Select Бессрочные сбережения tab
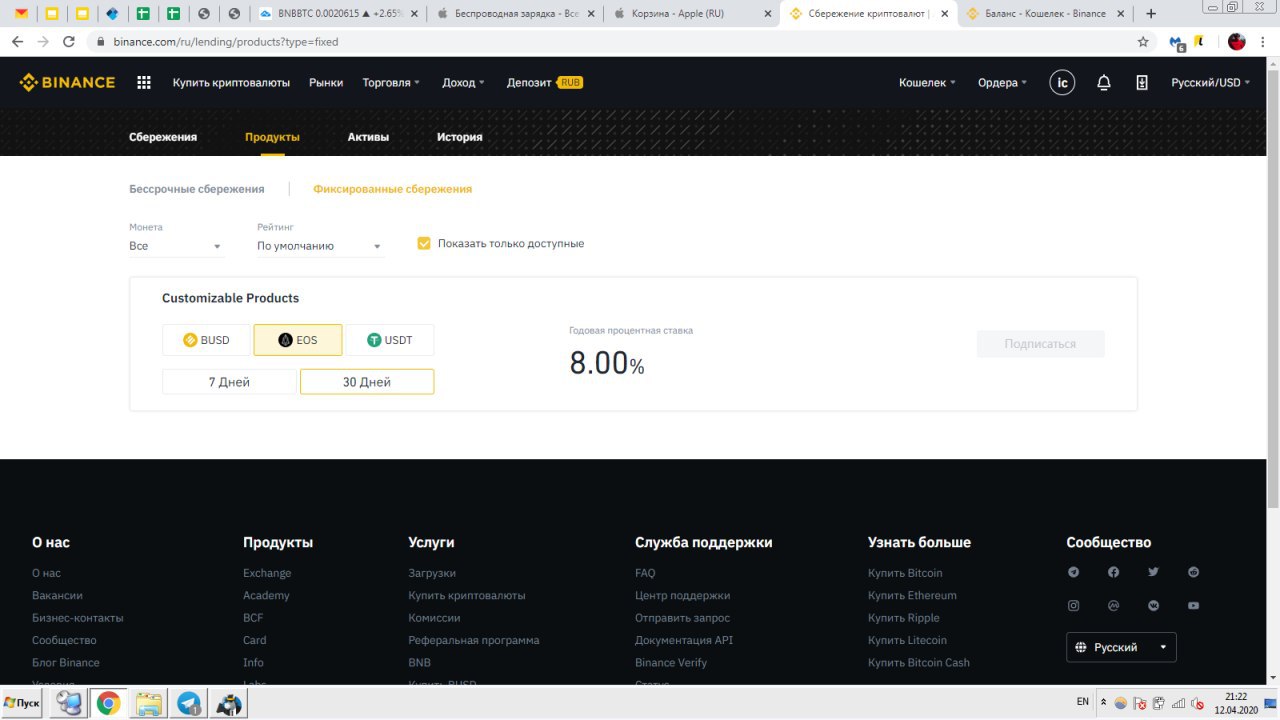Screen dimensions: 1280x720 pos(197,189)
